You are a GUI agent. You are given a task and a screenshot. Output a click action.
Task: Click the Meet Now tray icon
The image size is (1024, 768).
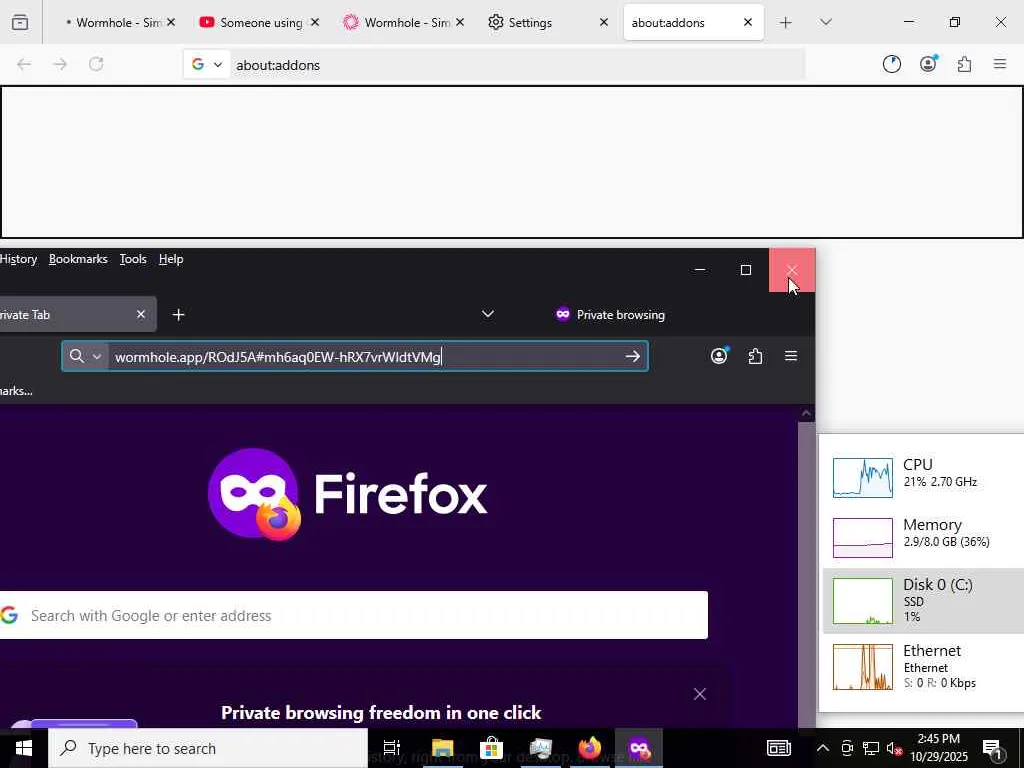pos(846,748)
